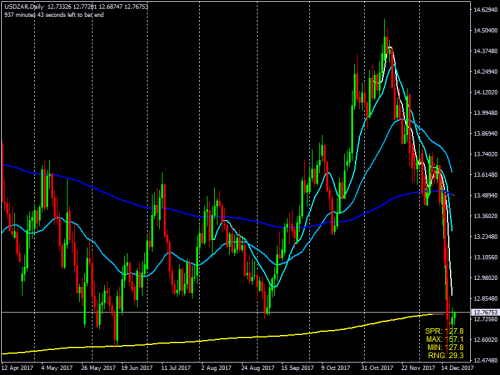
Task: Click the 22 Nov 2017 date label
Action: point(418,368)
